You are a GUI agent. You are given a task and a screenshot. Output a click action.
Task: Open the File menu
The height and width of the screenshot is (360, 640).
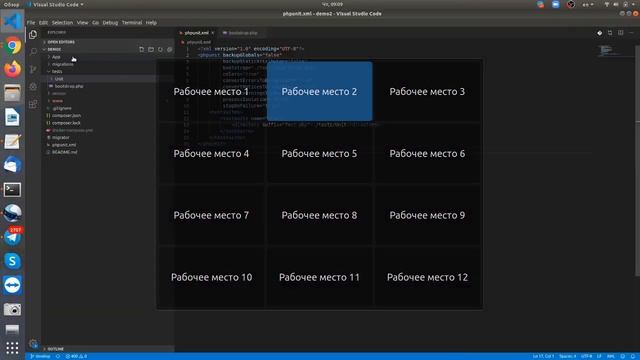[x=31, y=23]
